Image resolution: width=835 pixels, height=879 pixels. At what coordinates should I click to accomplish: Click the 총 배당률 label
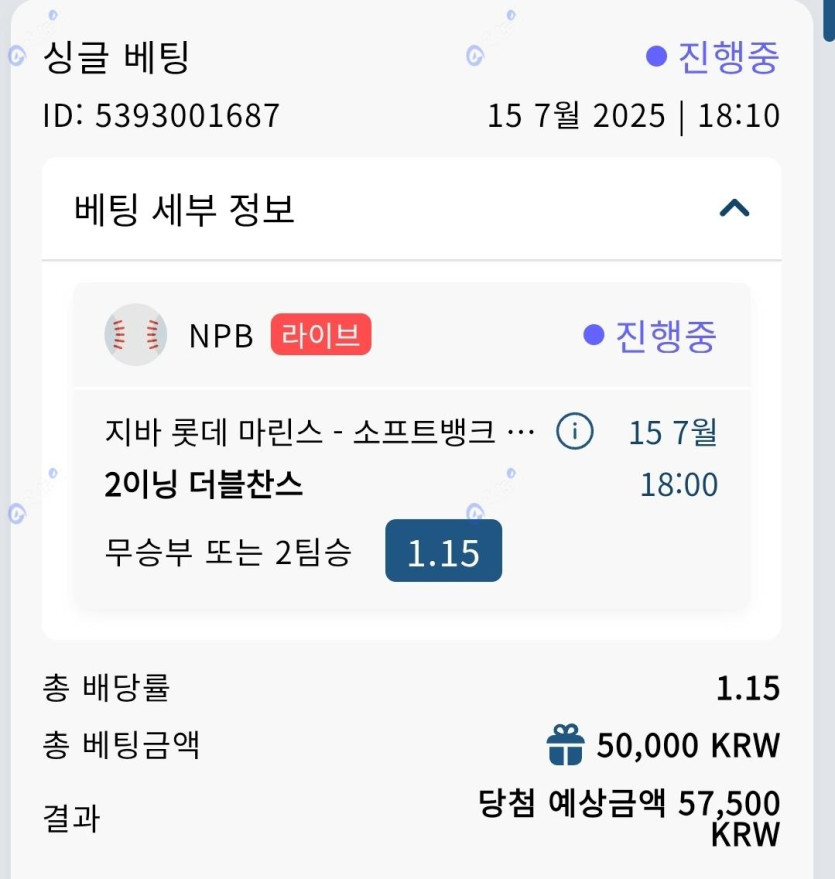coord(106,688)
